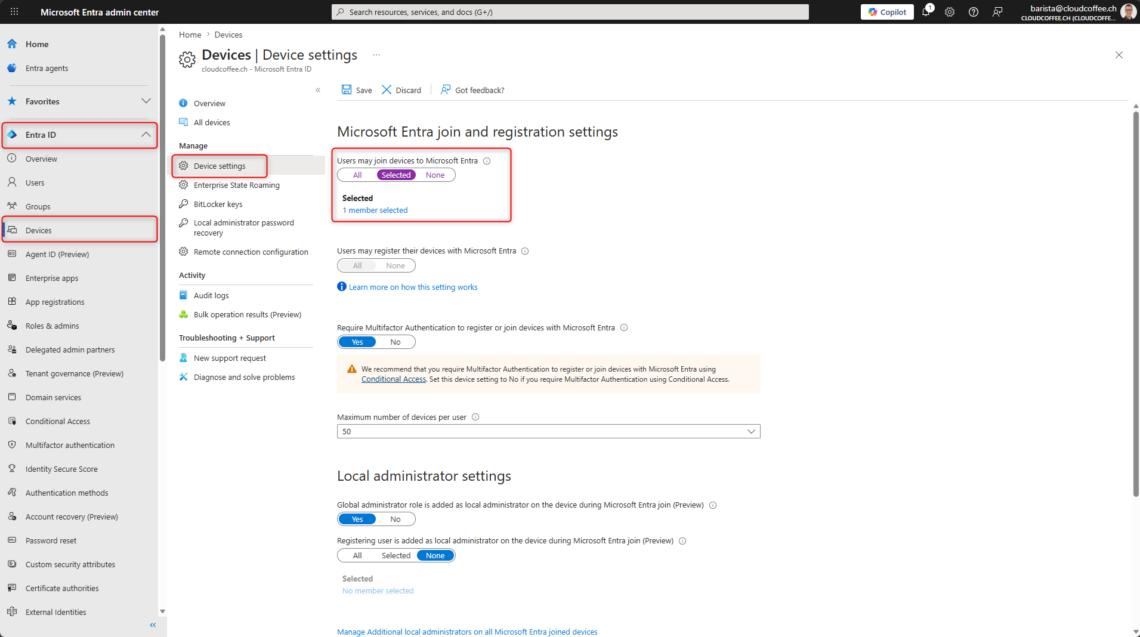Open Roles & admins in sidebar
Image resolution: width=1140 pixels, height=637 pixels.
(x=52, y=326)
